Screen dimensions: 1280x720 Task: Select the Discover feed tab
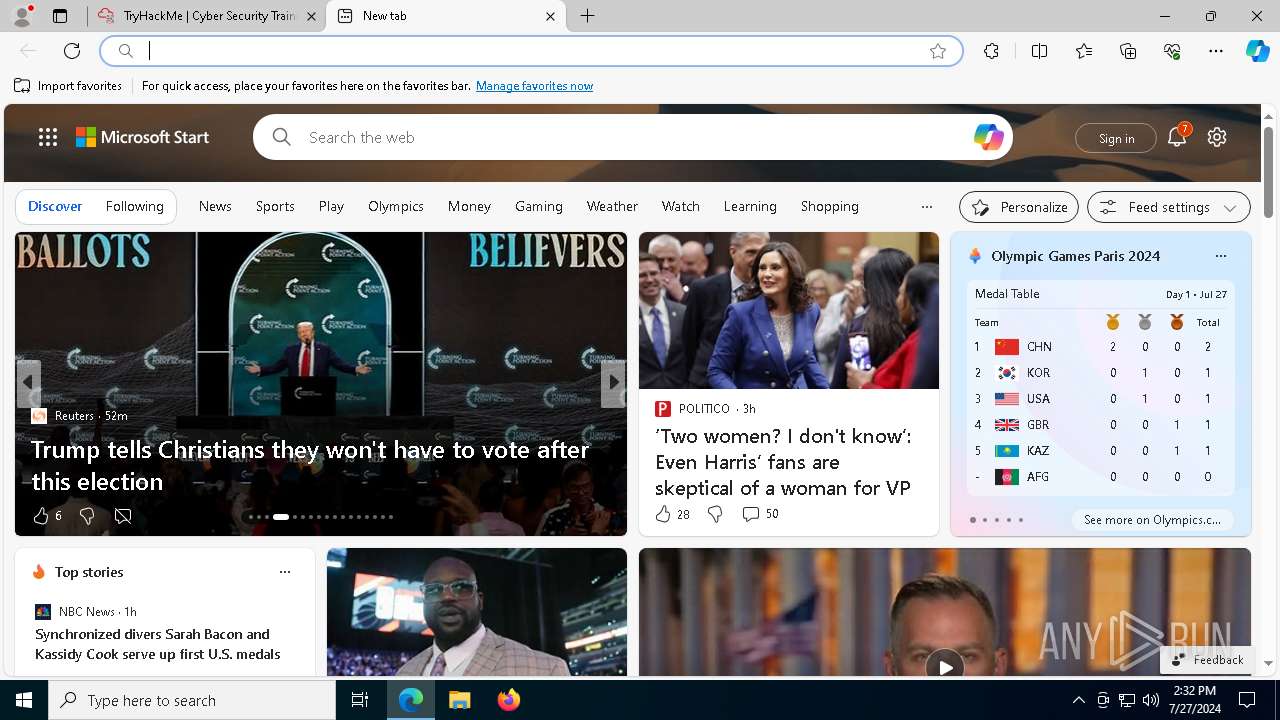pos(55,206)
